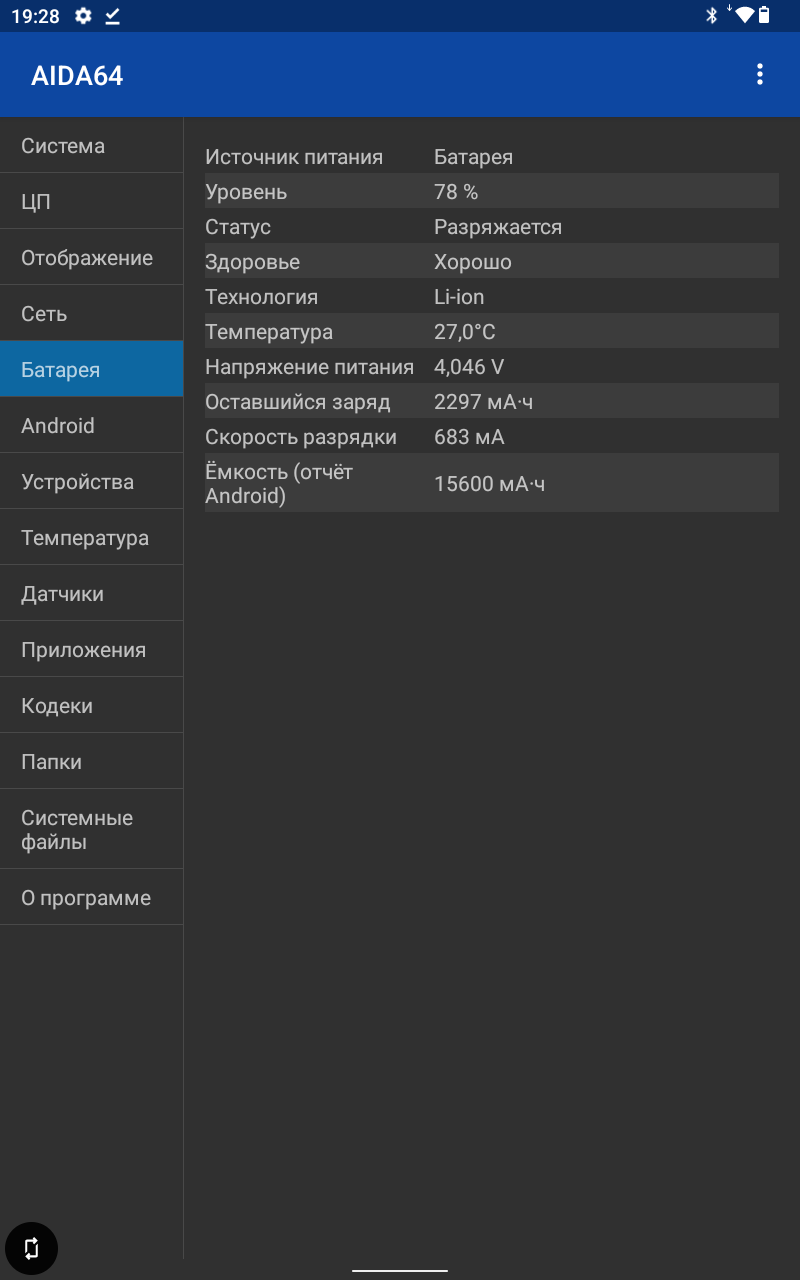Open the Датчики sensors list

pos(91,594)
